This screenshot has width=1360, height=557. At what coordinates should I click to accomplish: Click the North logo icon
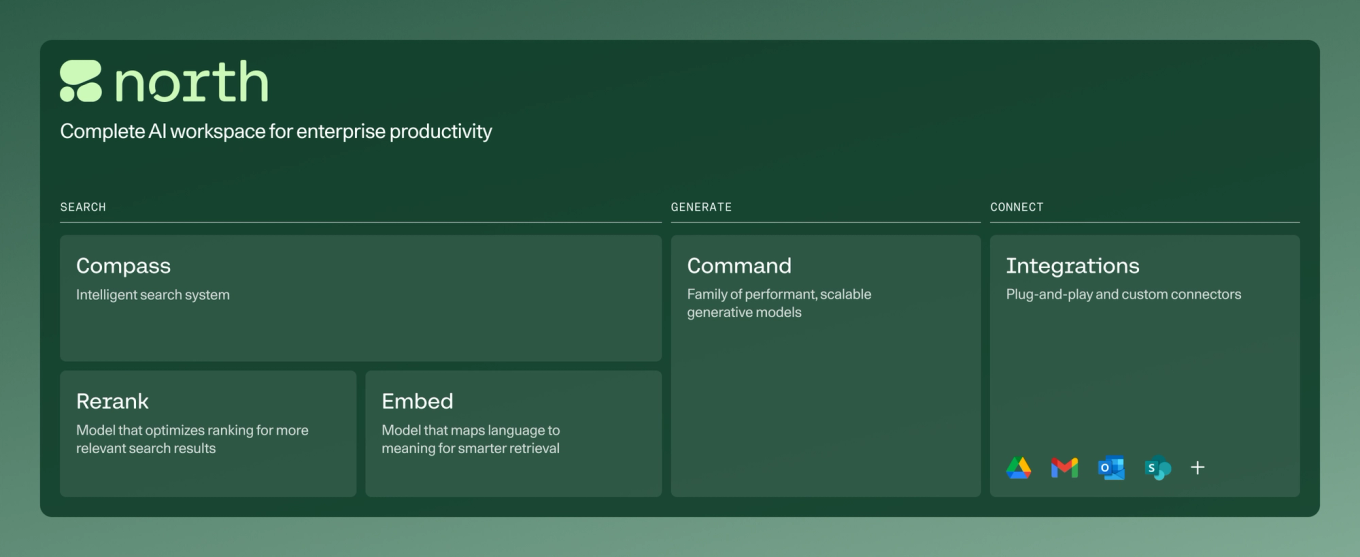point(81,81)
